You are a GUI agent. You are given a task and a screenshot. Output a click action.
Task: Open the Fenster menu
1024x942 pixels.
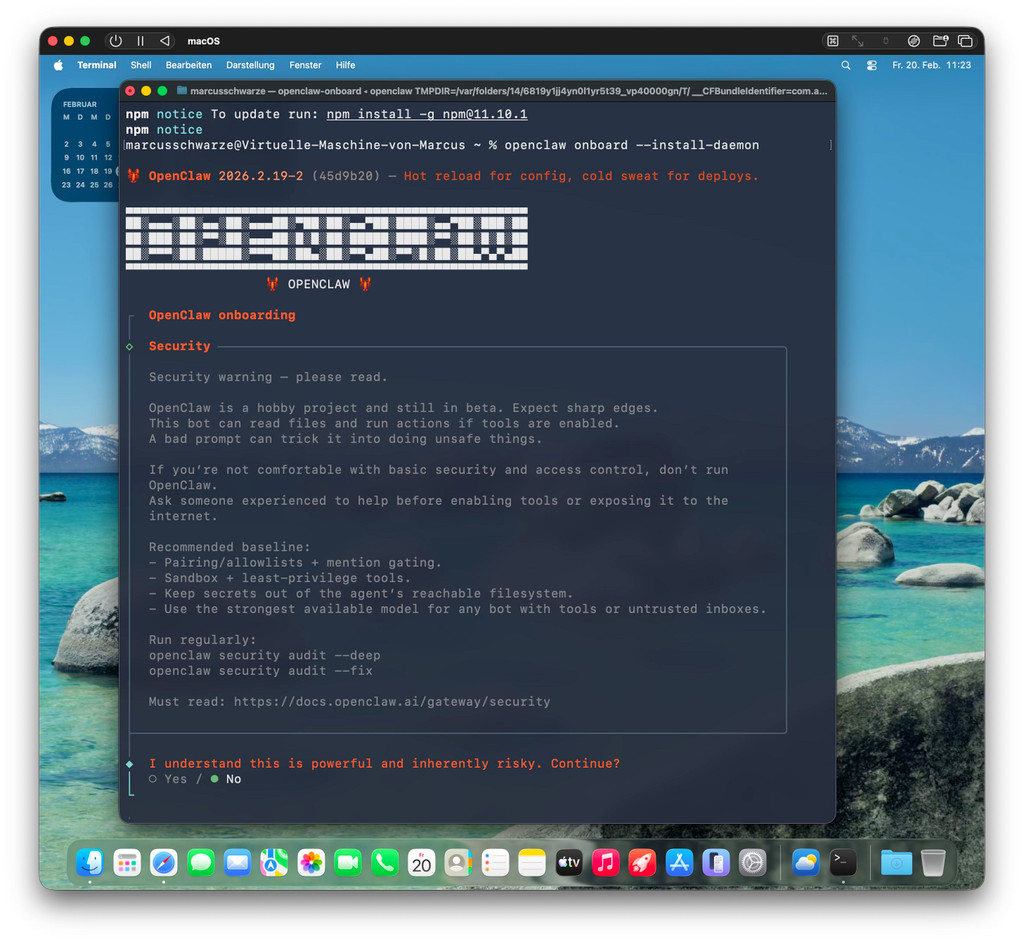(305, 65)
